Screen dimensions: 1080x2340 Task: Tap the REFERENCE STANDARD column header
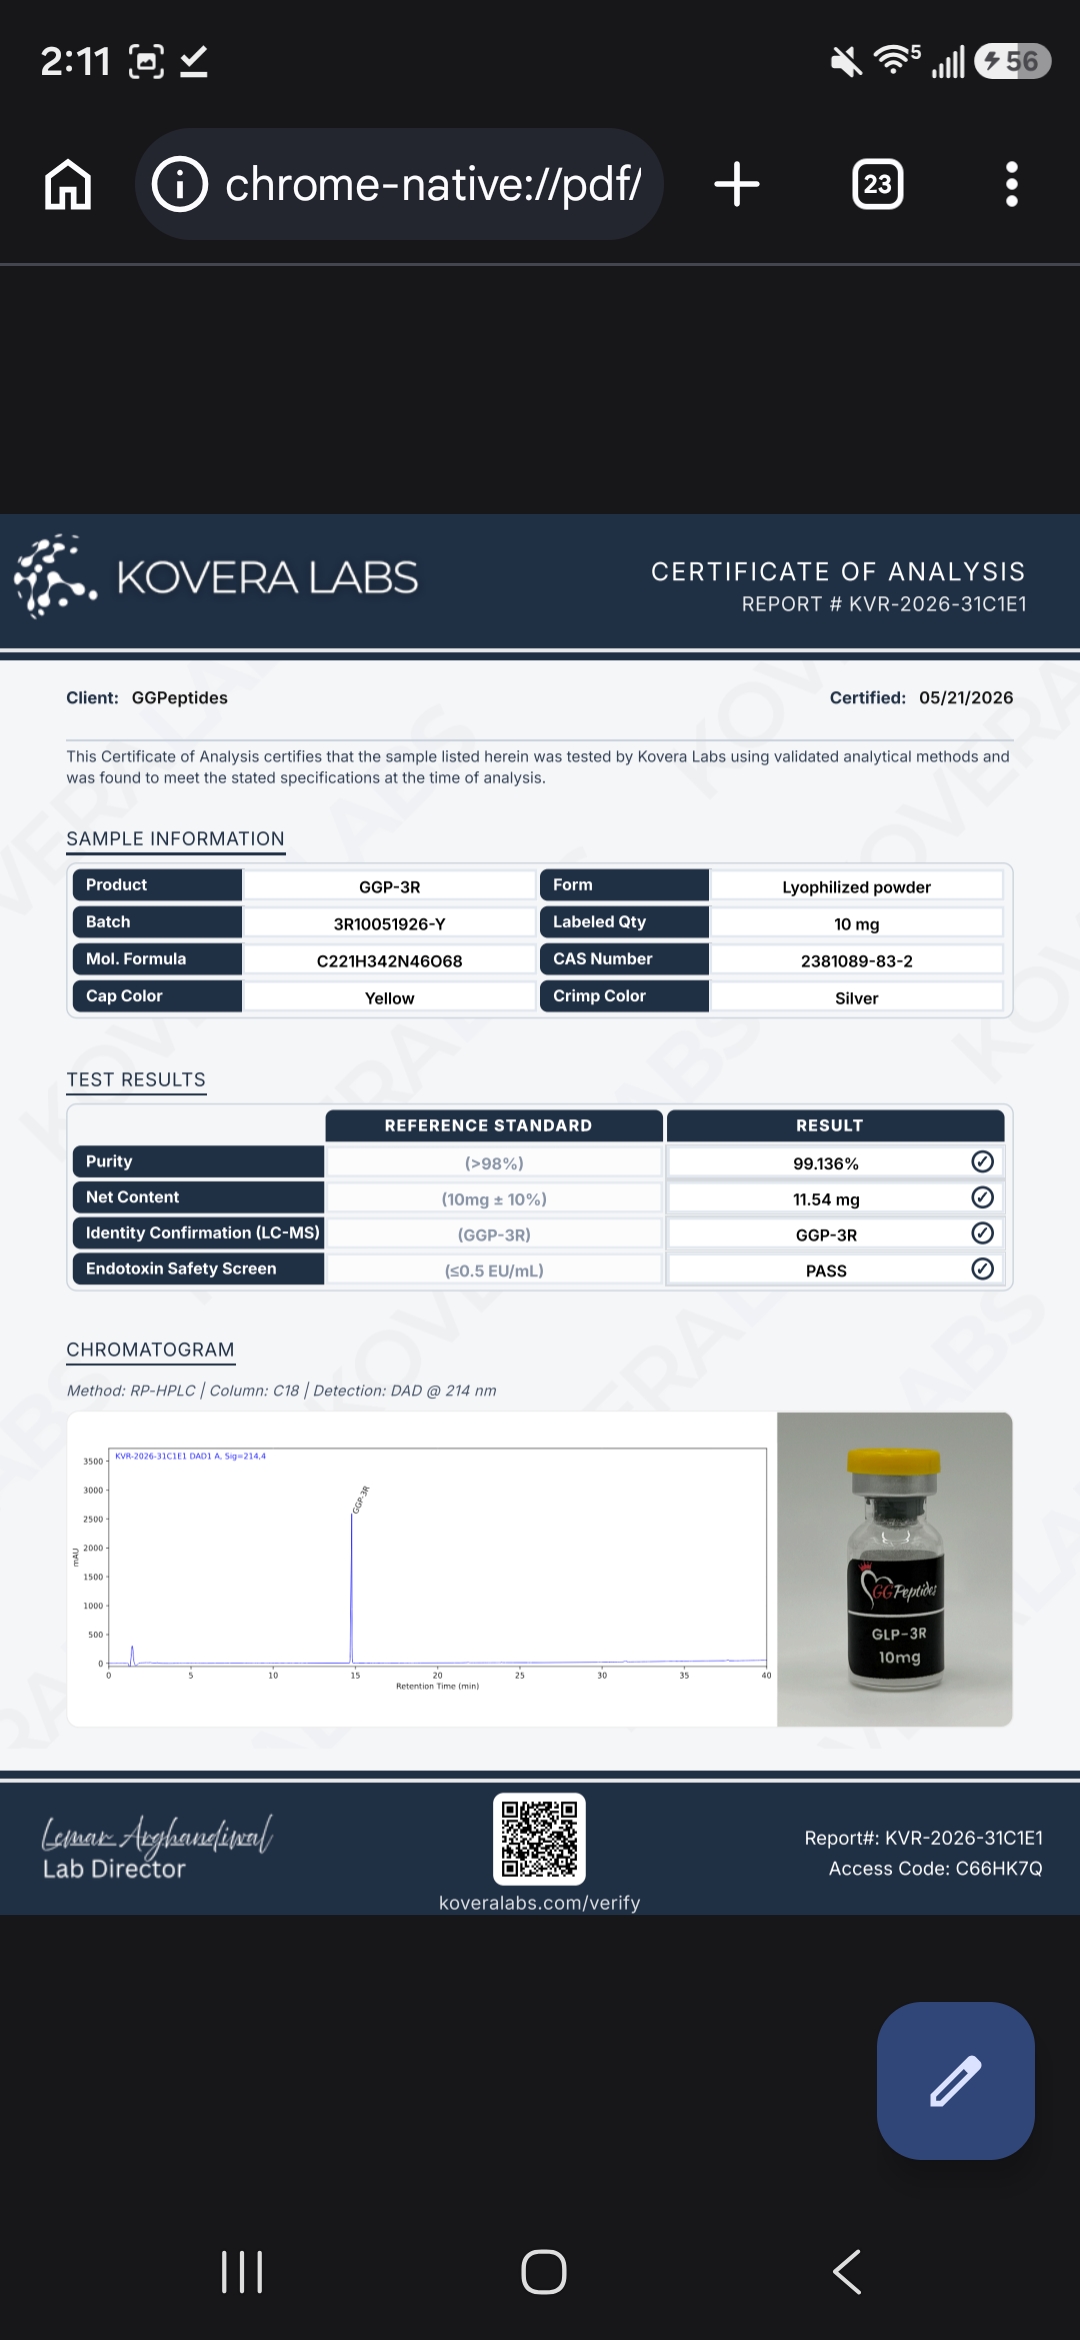(494, 1125)
